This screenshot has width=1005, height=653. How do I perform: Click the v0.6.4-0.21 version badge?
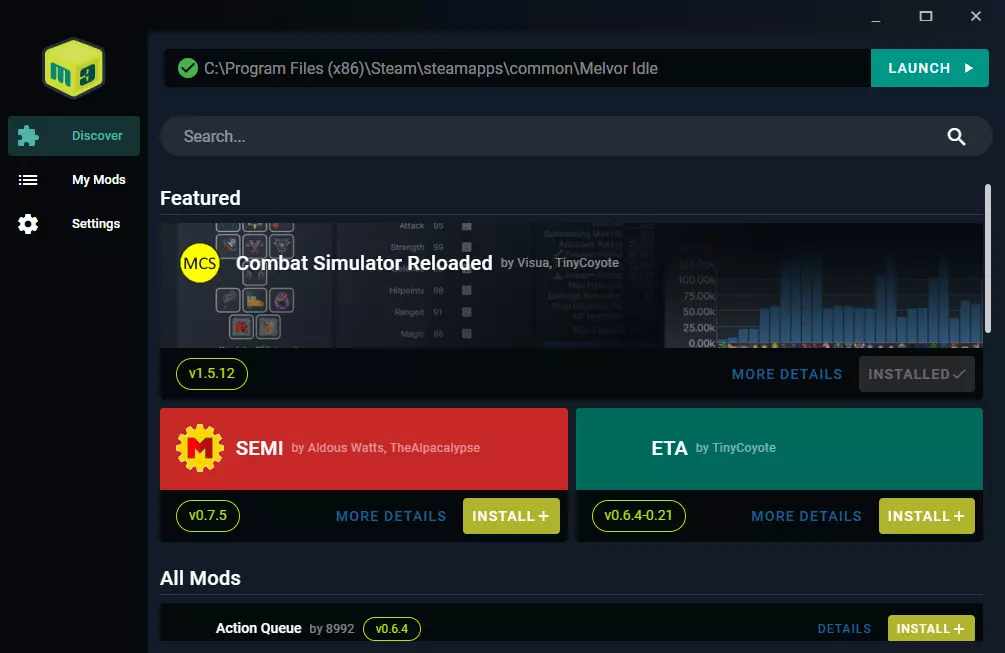click(638, 515)
